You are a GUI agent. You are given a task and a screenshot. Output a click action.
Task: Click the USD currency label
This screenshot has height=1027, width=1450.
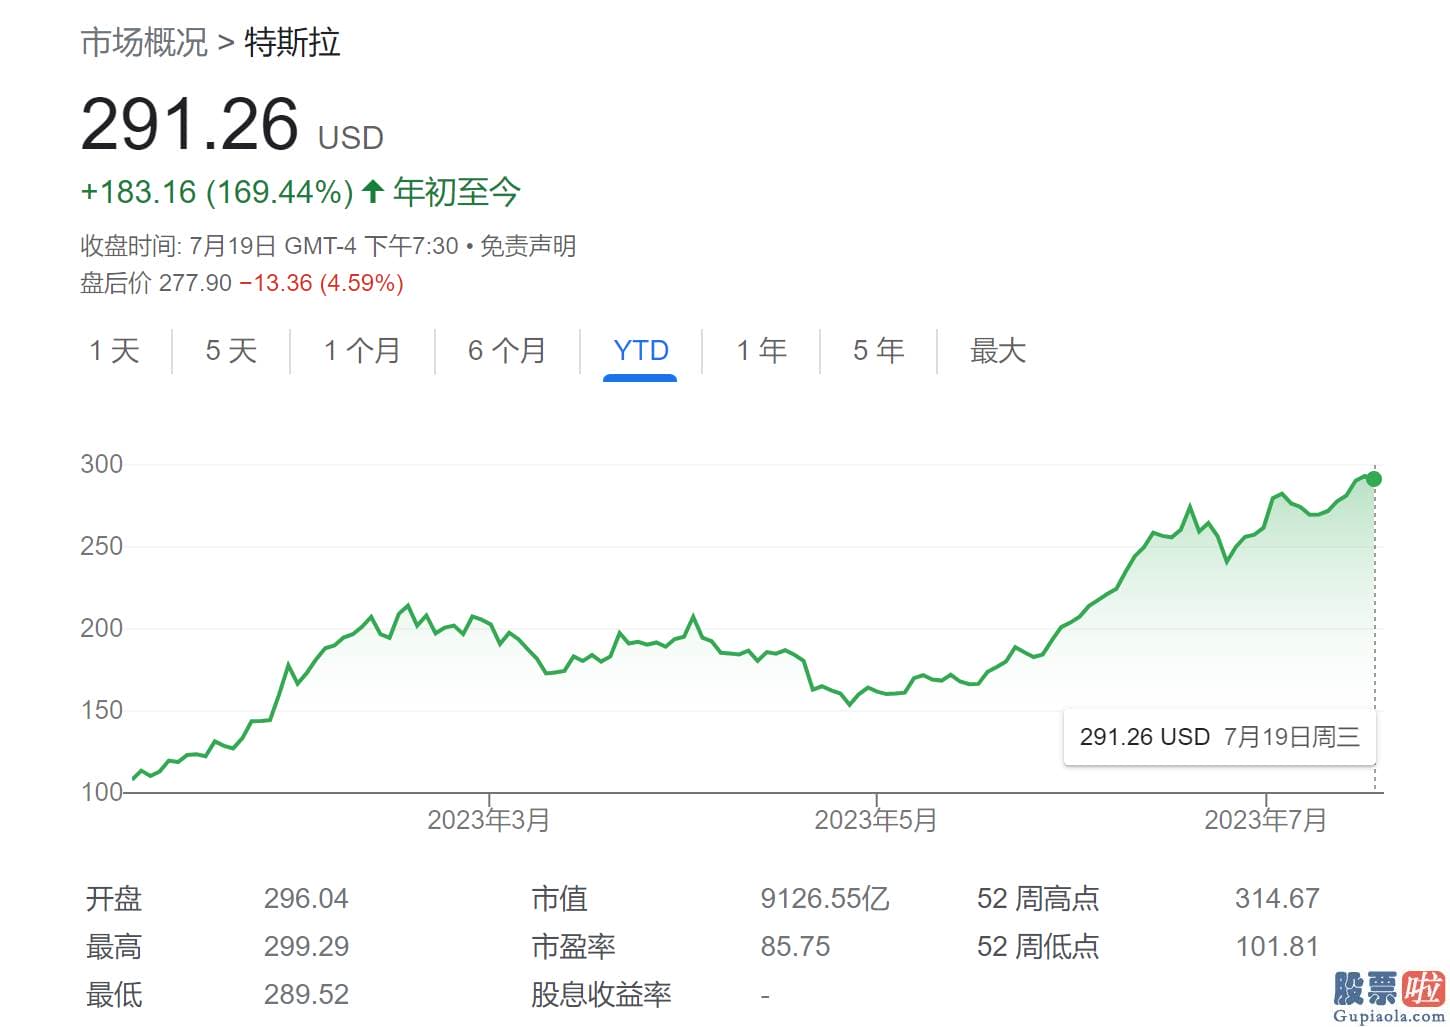pos(351,138)
